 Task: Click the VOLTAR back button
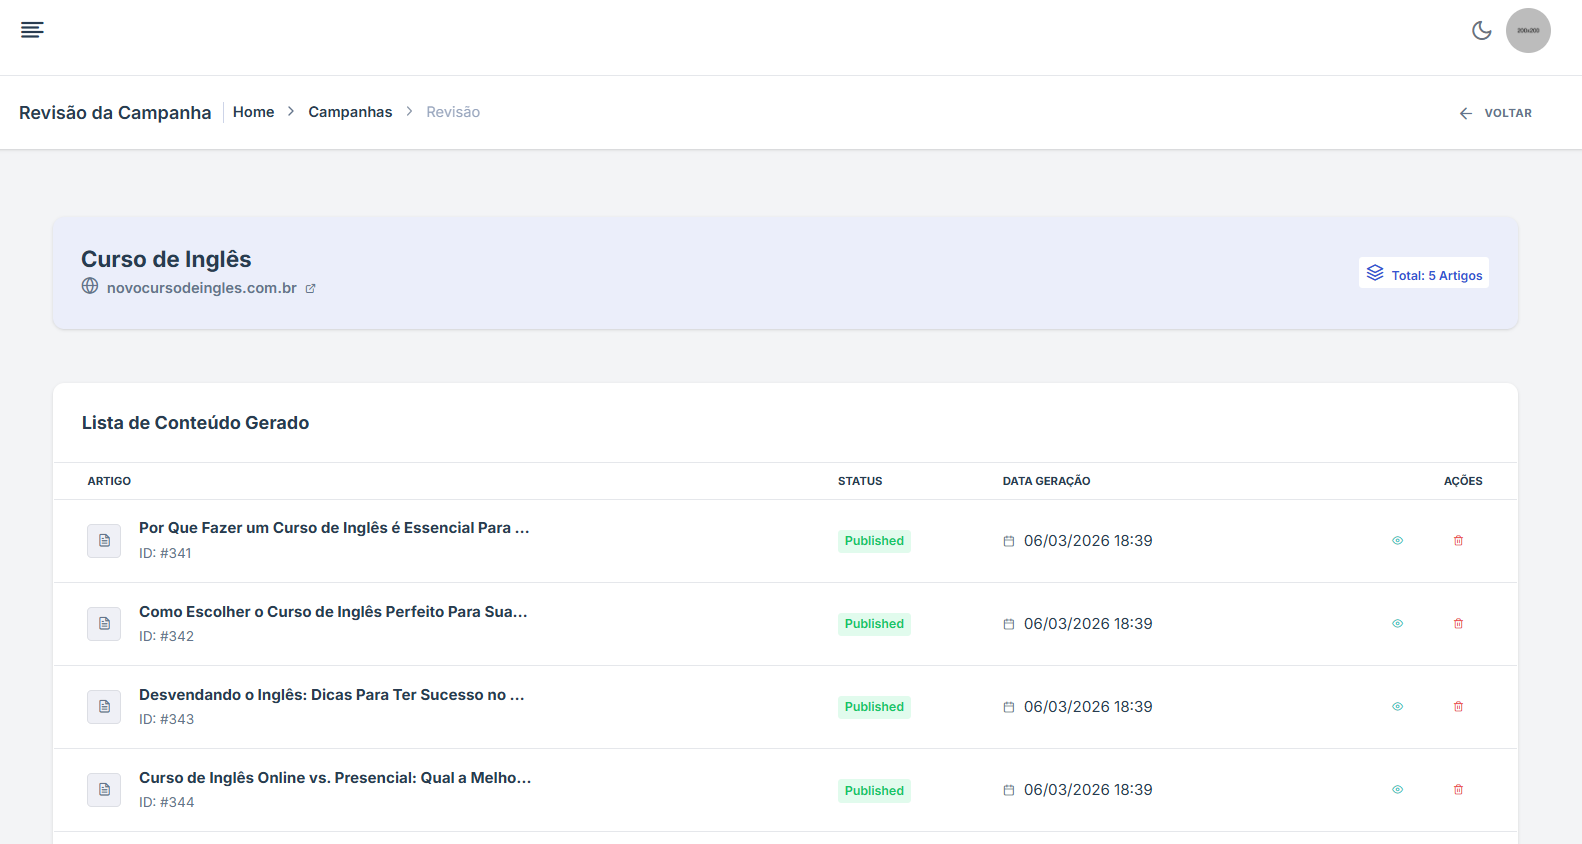[1495, 113]
